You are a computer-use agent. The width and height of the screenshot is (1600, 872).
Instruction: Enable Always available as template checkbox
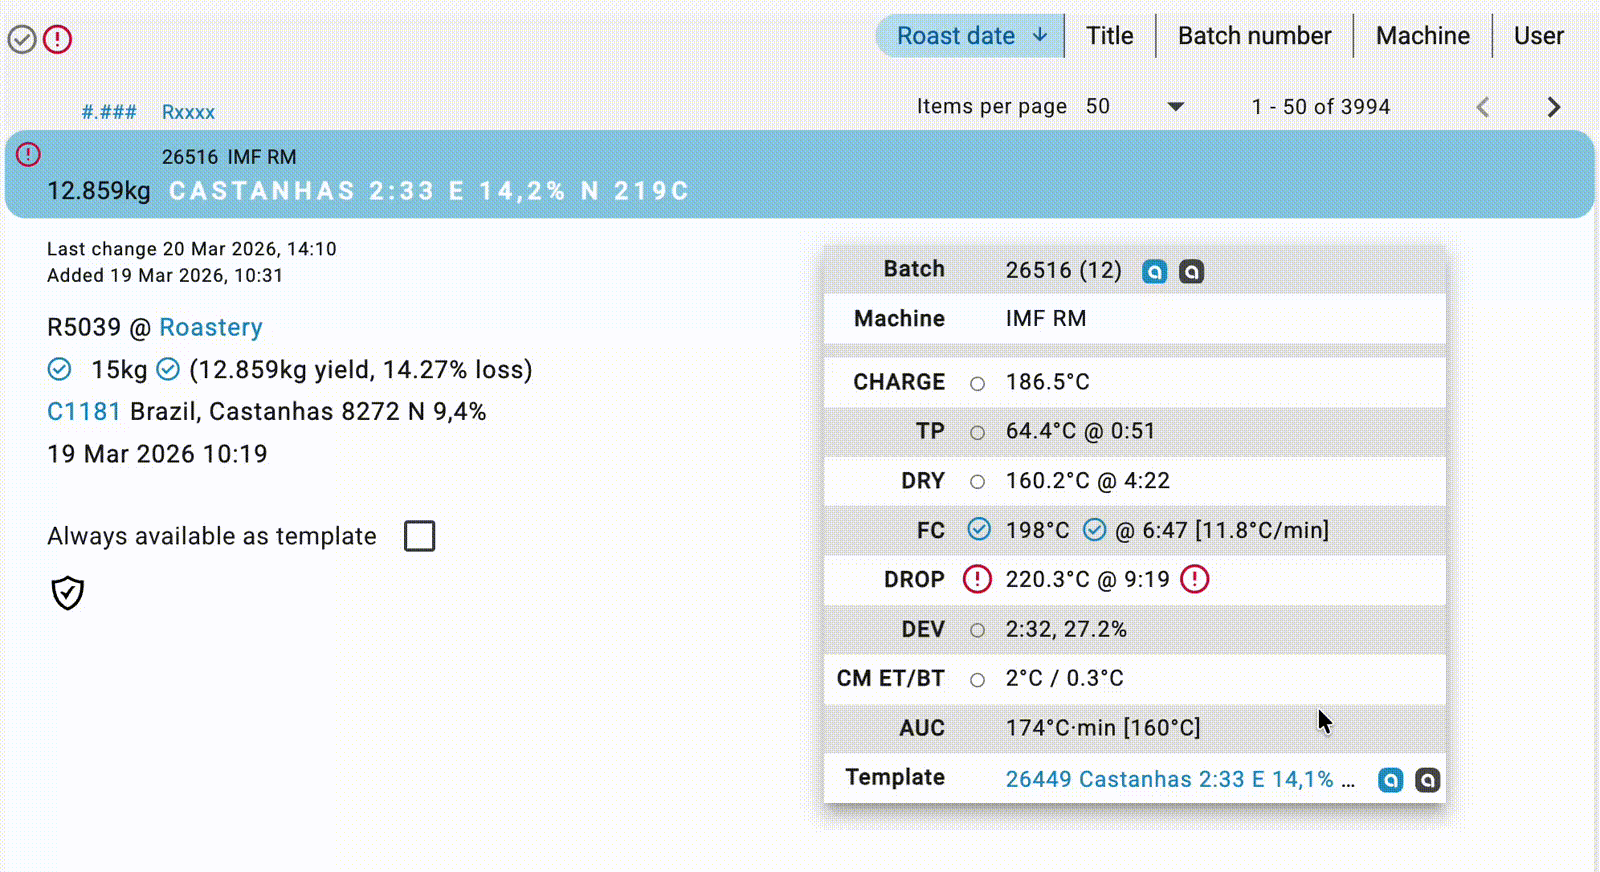[419, 536]
